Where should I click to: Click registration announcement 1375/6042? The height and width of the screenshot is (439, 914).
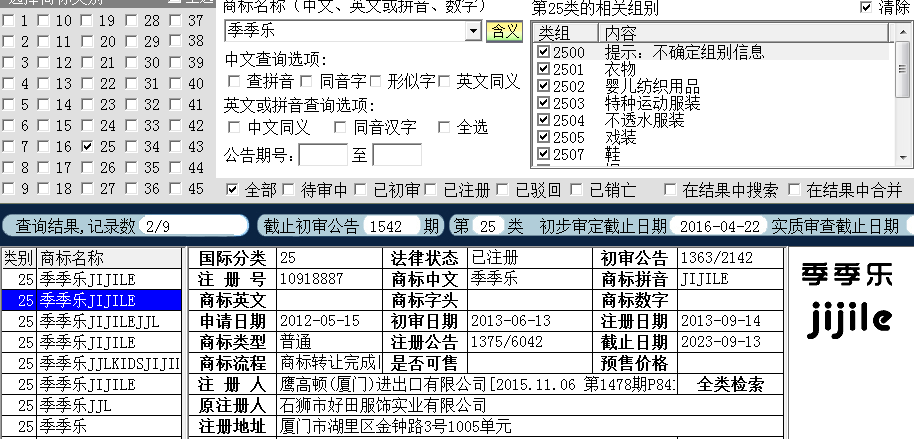pyautogui.click(x=530, y=342)
